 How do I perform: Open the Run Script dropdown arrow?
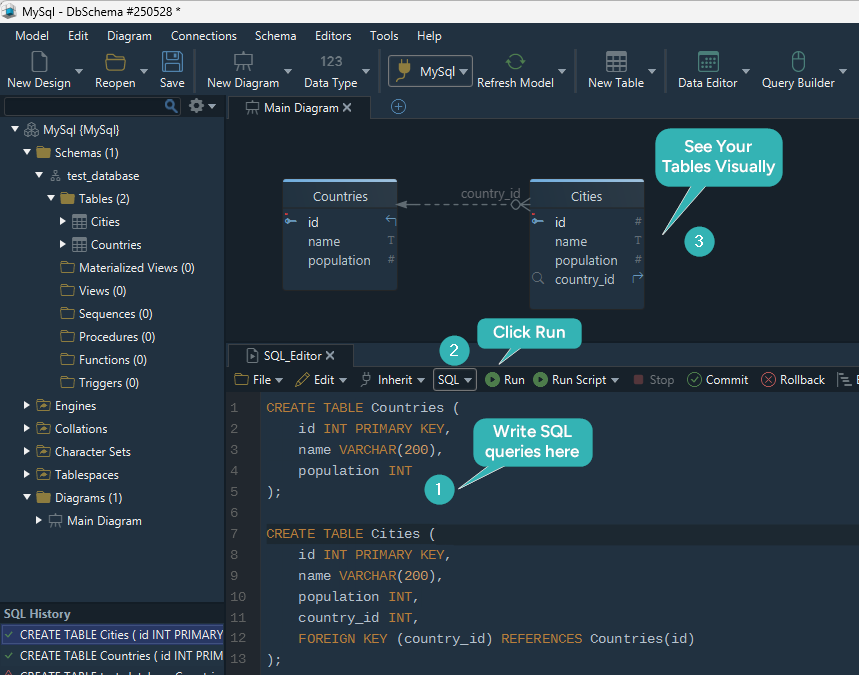coord(615,380)
